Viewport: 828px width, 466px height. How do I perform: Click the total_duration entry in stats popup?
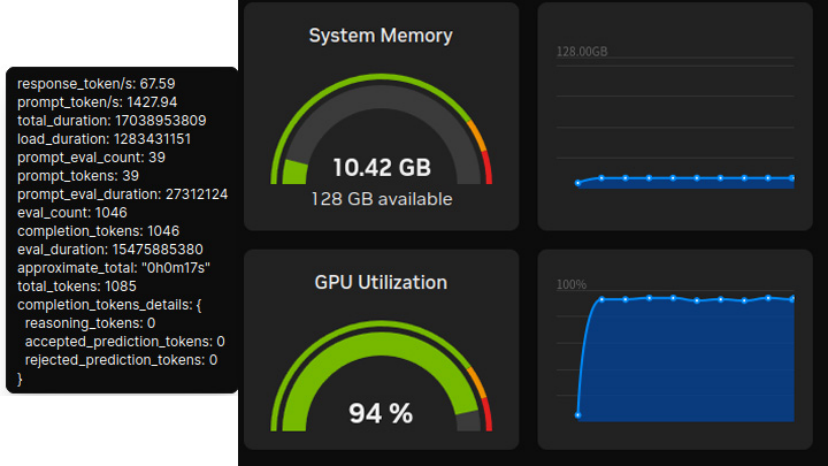coord(111,120)
